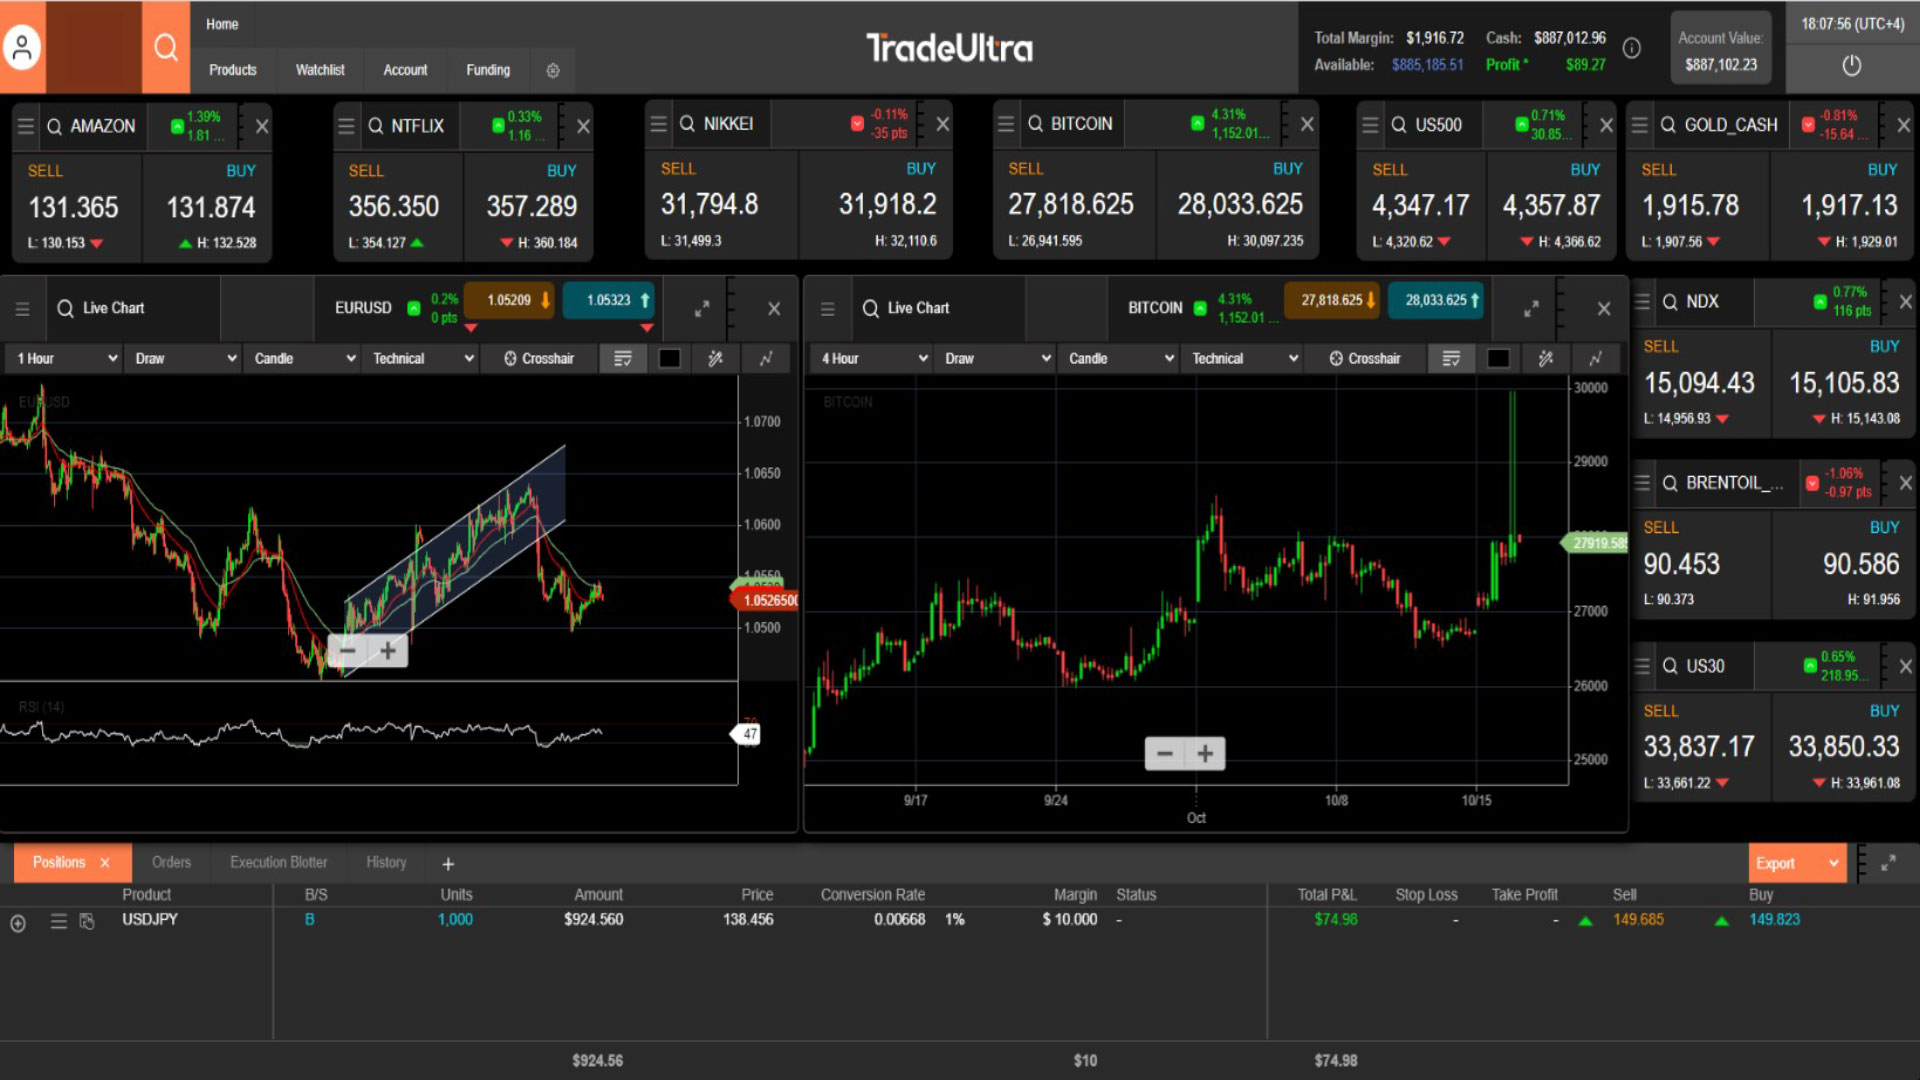This screenshot has width=1920, height=1080.
Task: Click BITCOIN chart line-study icon
Action: pos(1596,358)
